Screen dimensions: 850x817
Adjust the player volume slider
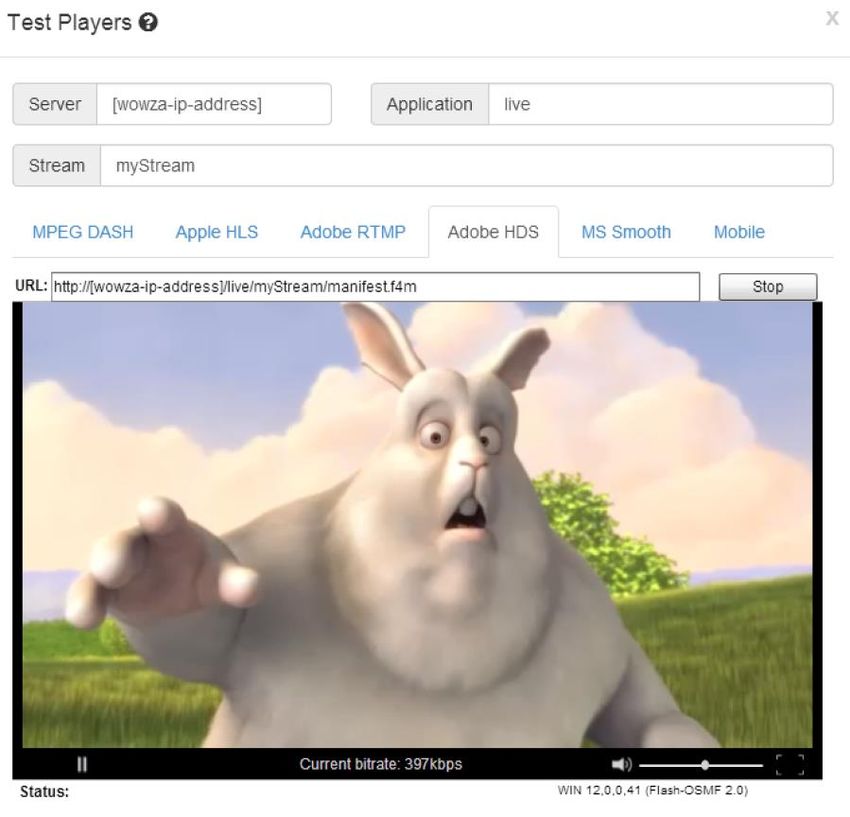point(700,765)
